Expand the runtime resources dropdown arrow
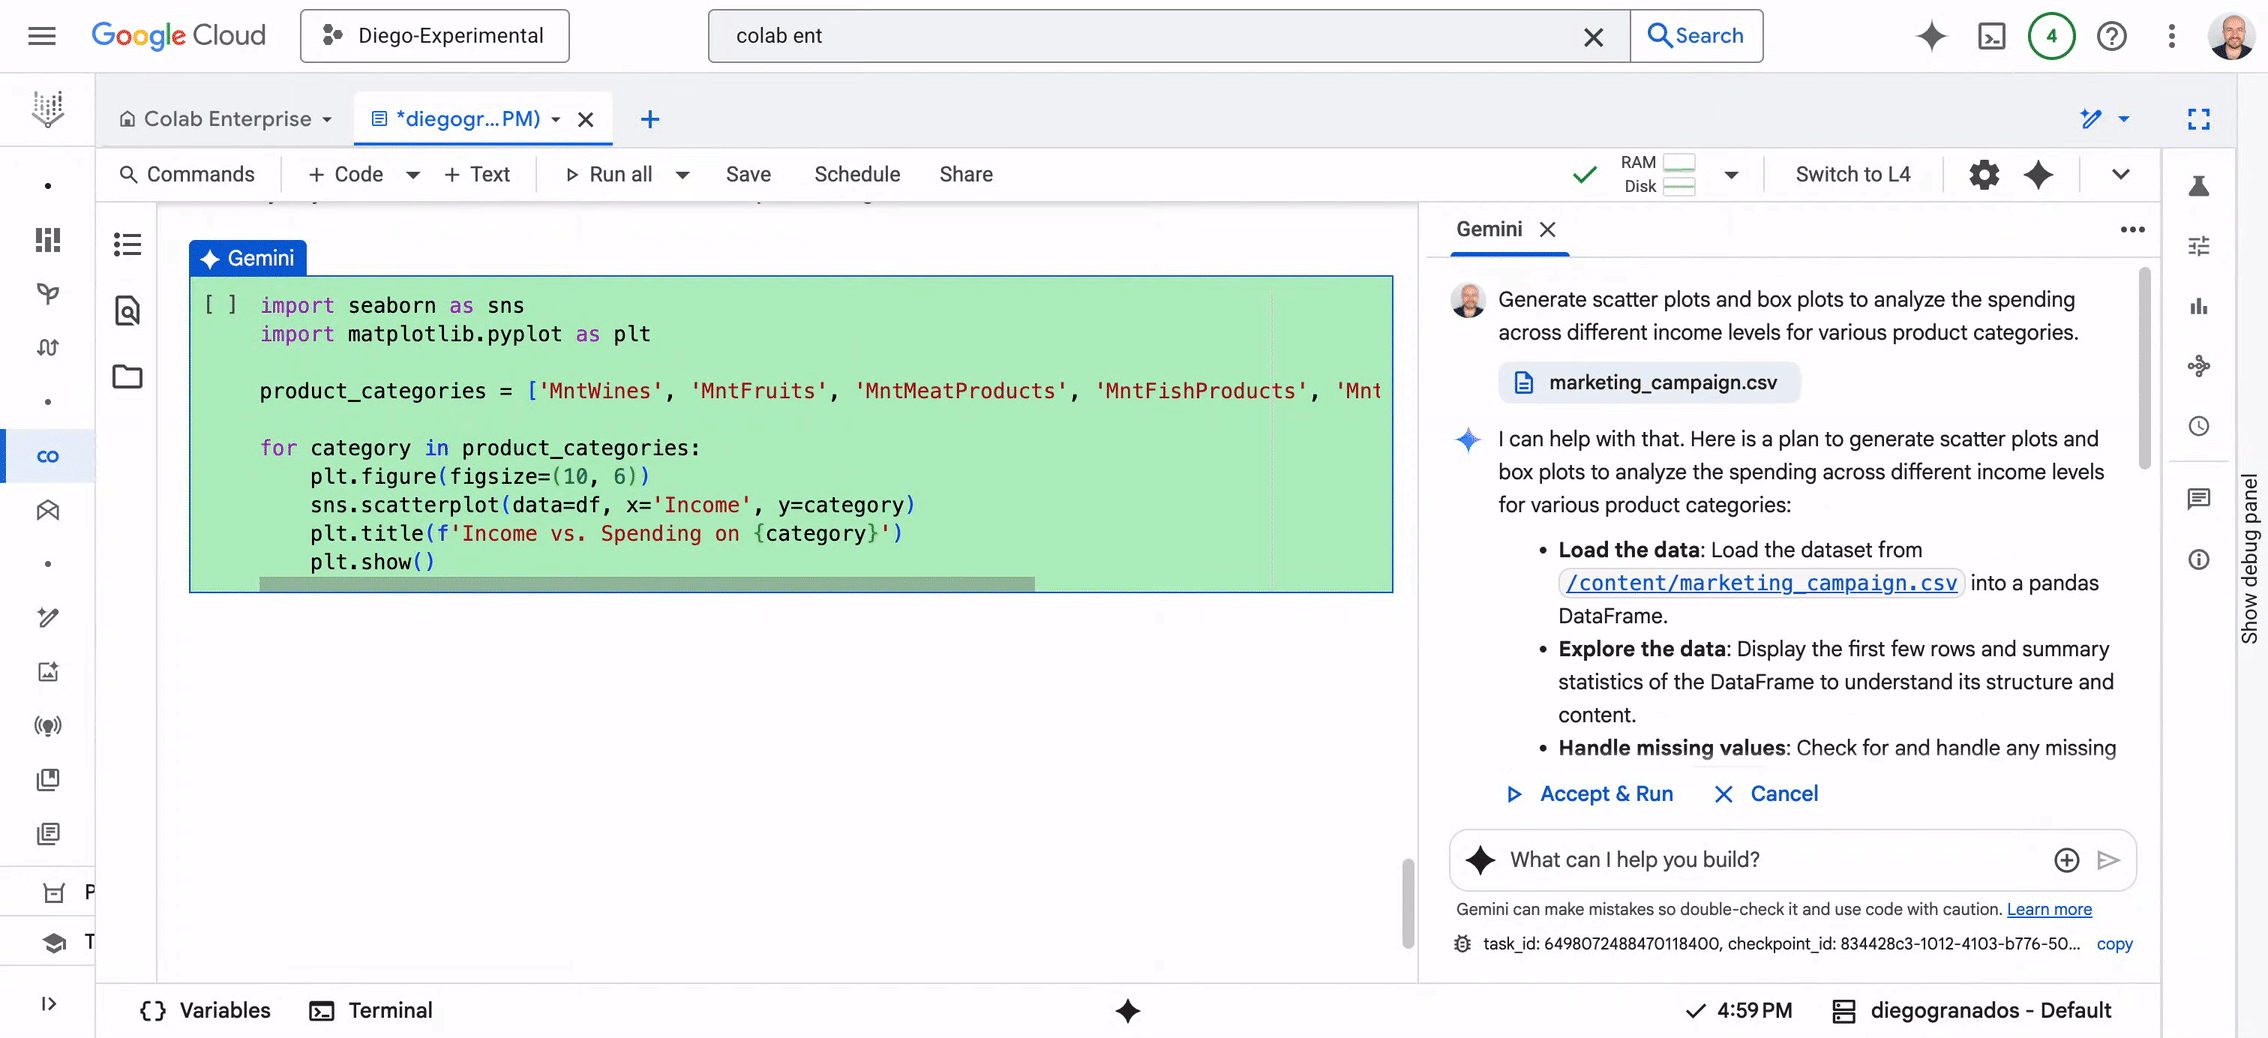Image resolution: width=2268 pixels, height=1038 pixels. pos(1731,175)
